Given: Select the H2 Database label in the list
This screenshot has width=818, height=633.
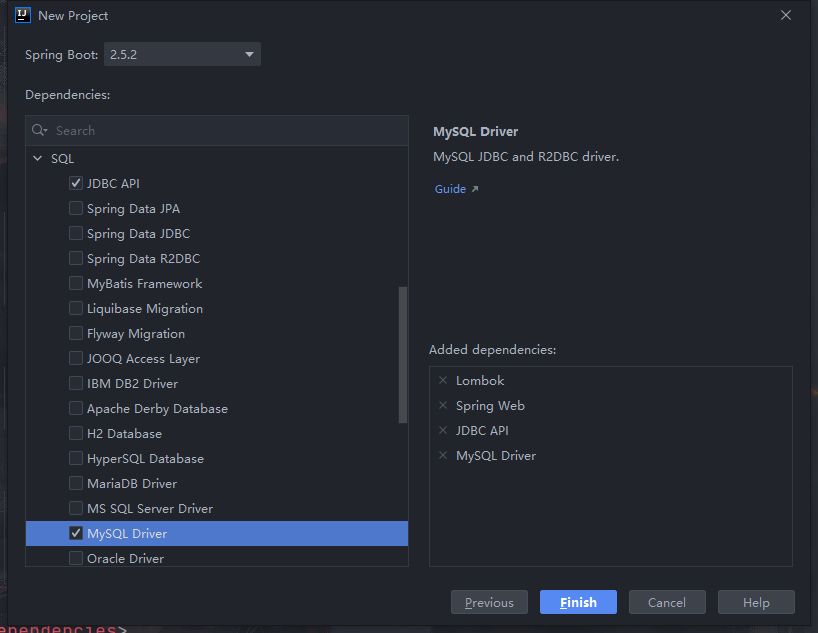Looking at the screenshot, I should pos(124,434).
